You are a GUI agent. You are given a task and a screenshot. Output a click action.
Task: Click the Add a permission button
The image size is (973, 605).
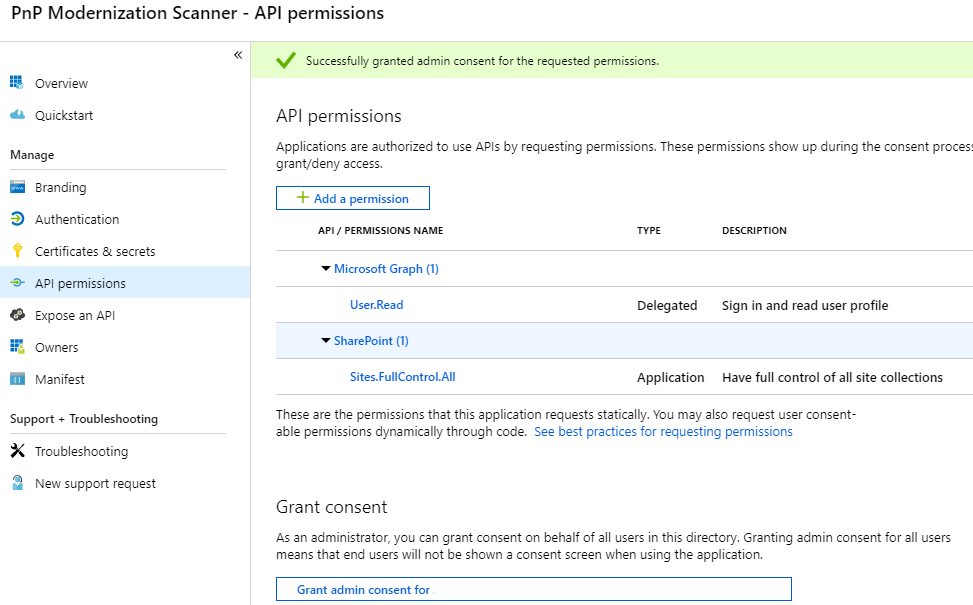point(352,198)
